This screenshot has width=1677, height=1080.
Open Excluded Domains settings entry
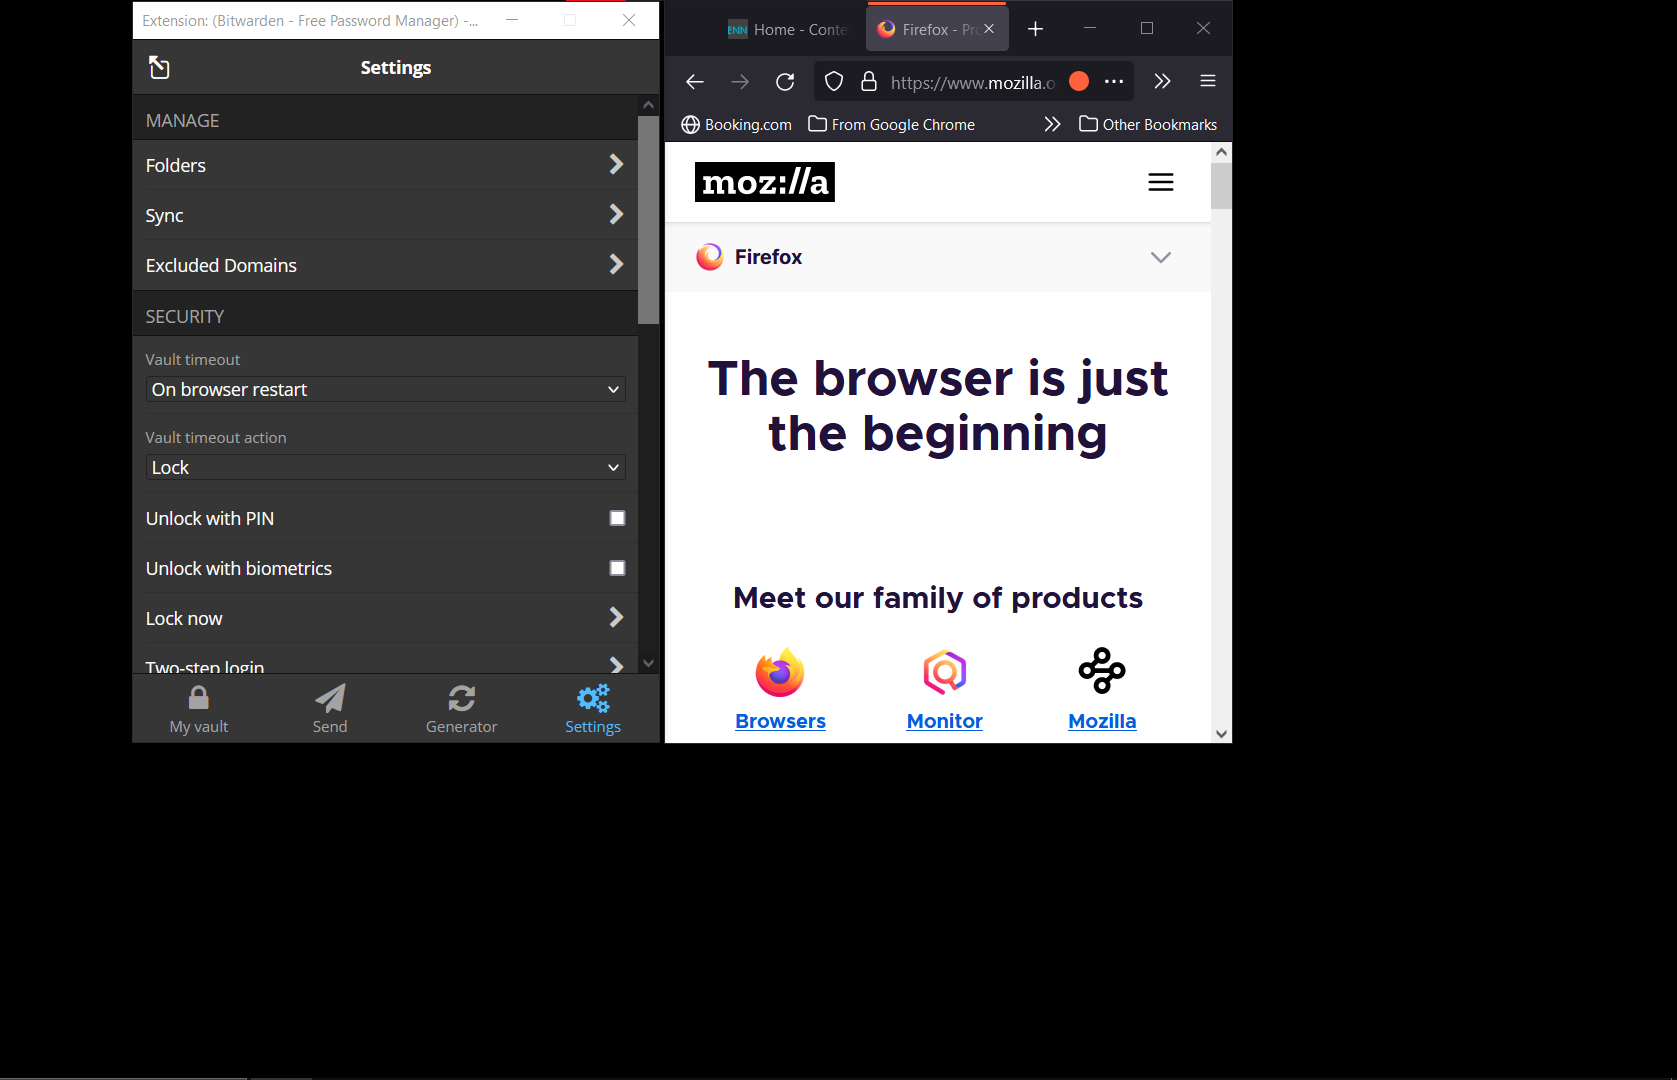coord(385,265)
